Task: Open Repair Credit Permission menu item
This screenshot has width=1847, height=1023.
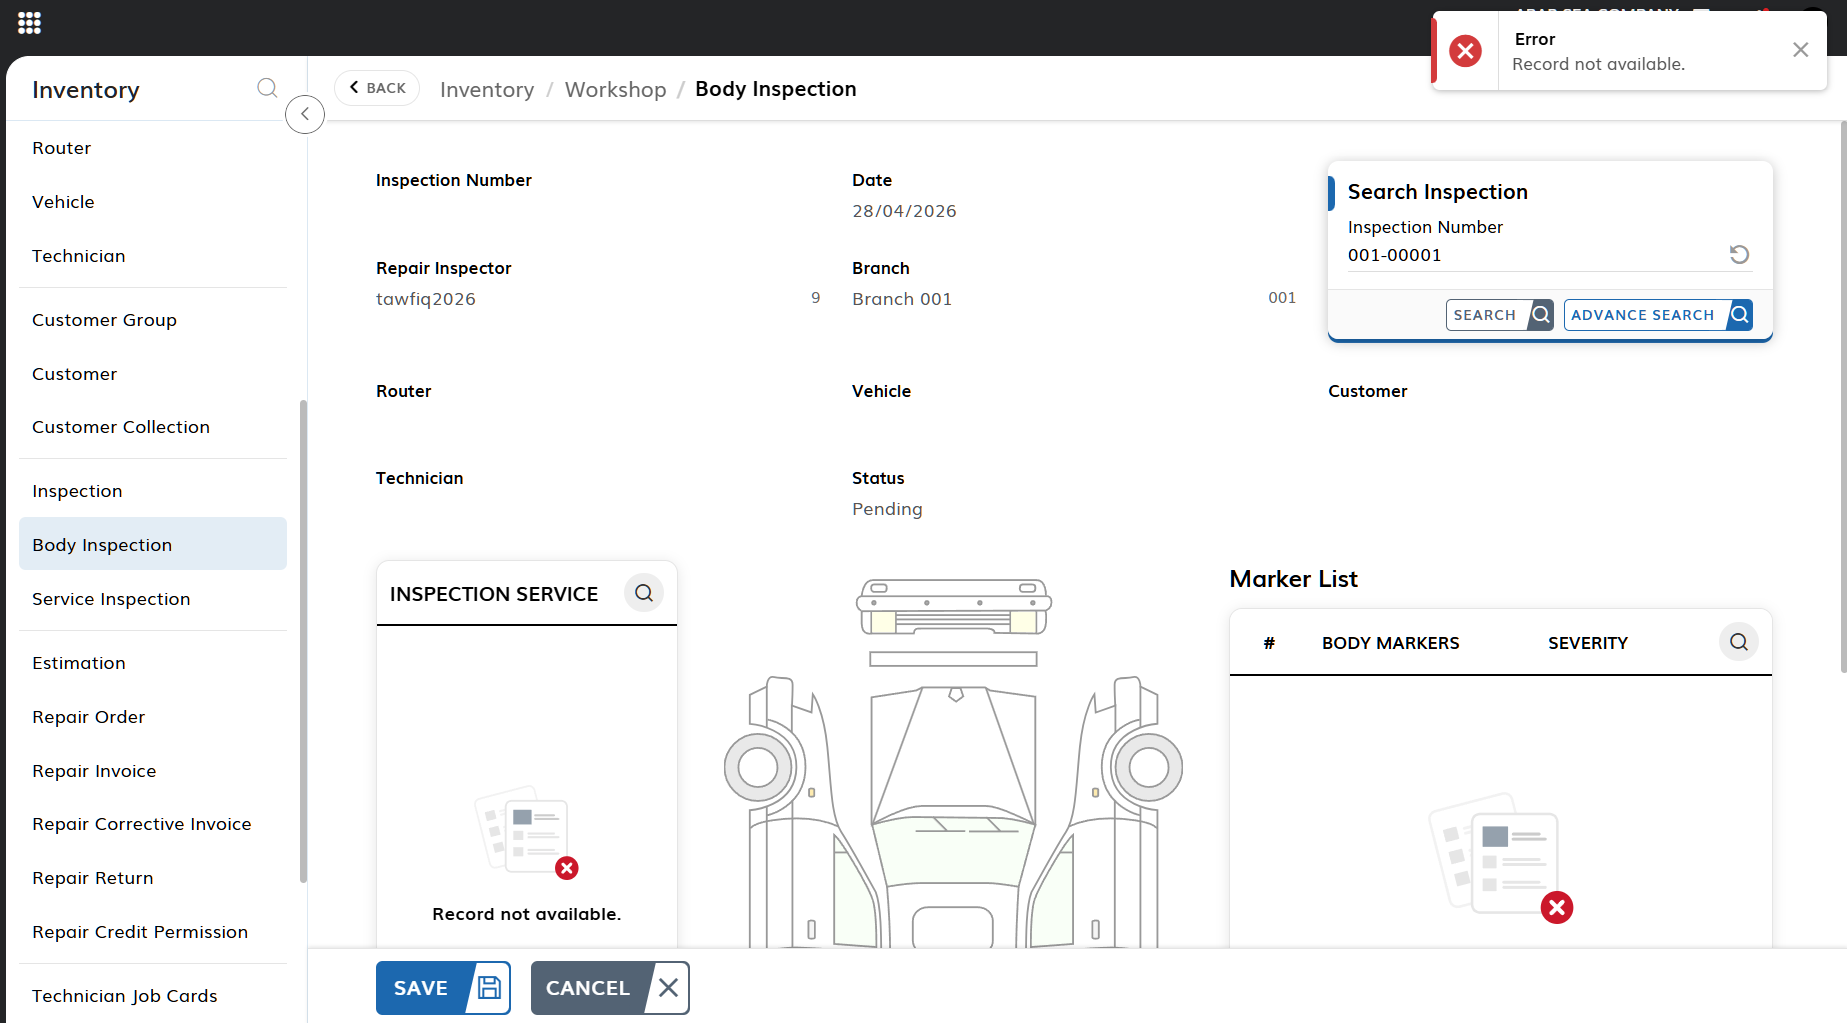Action: coord(152,932)
